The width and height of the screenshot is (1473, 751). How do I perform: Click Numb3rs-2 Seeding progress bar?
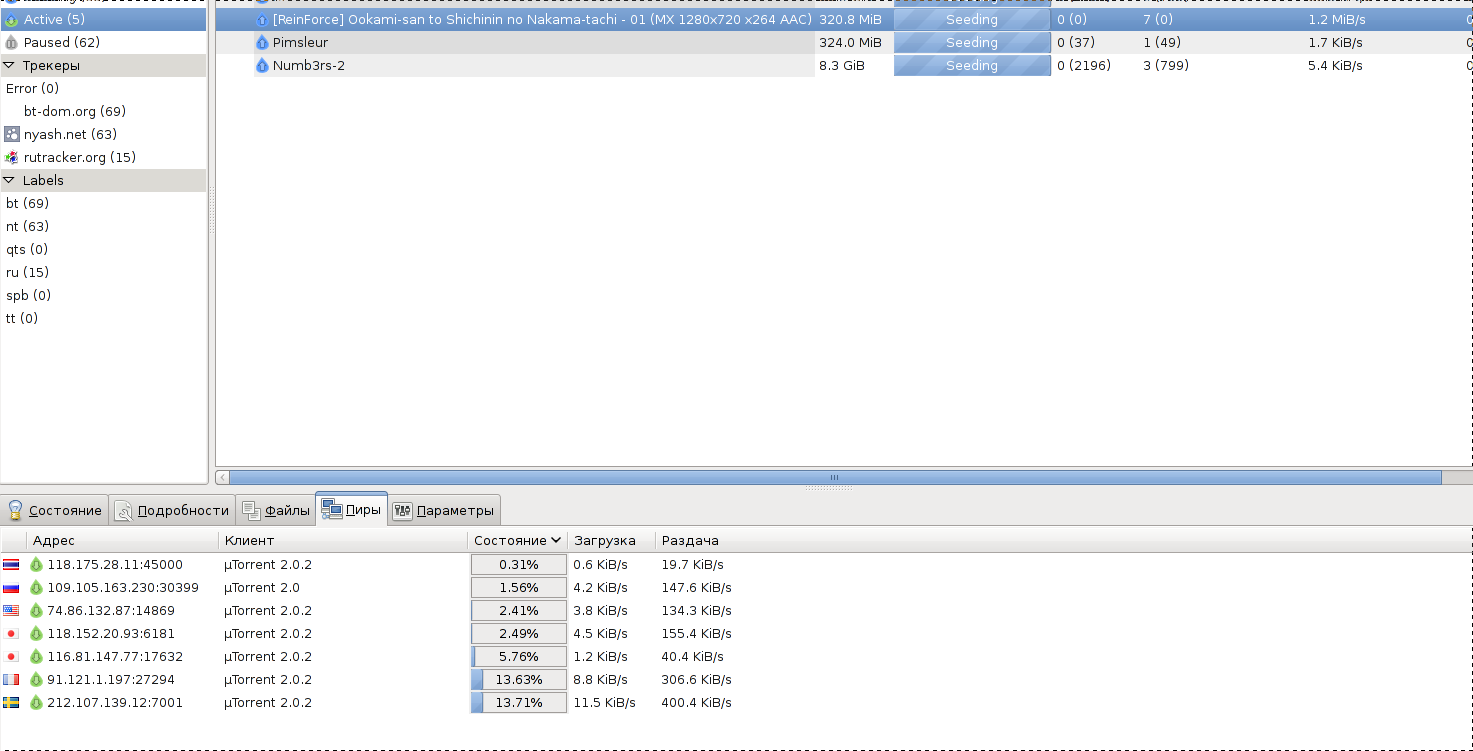point(972,65)
